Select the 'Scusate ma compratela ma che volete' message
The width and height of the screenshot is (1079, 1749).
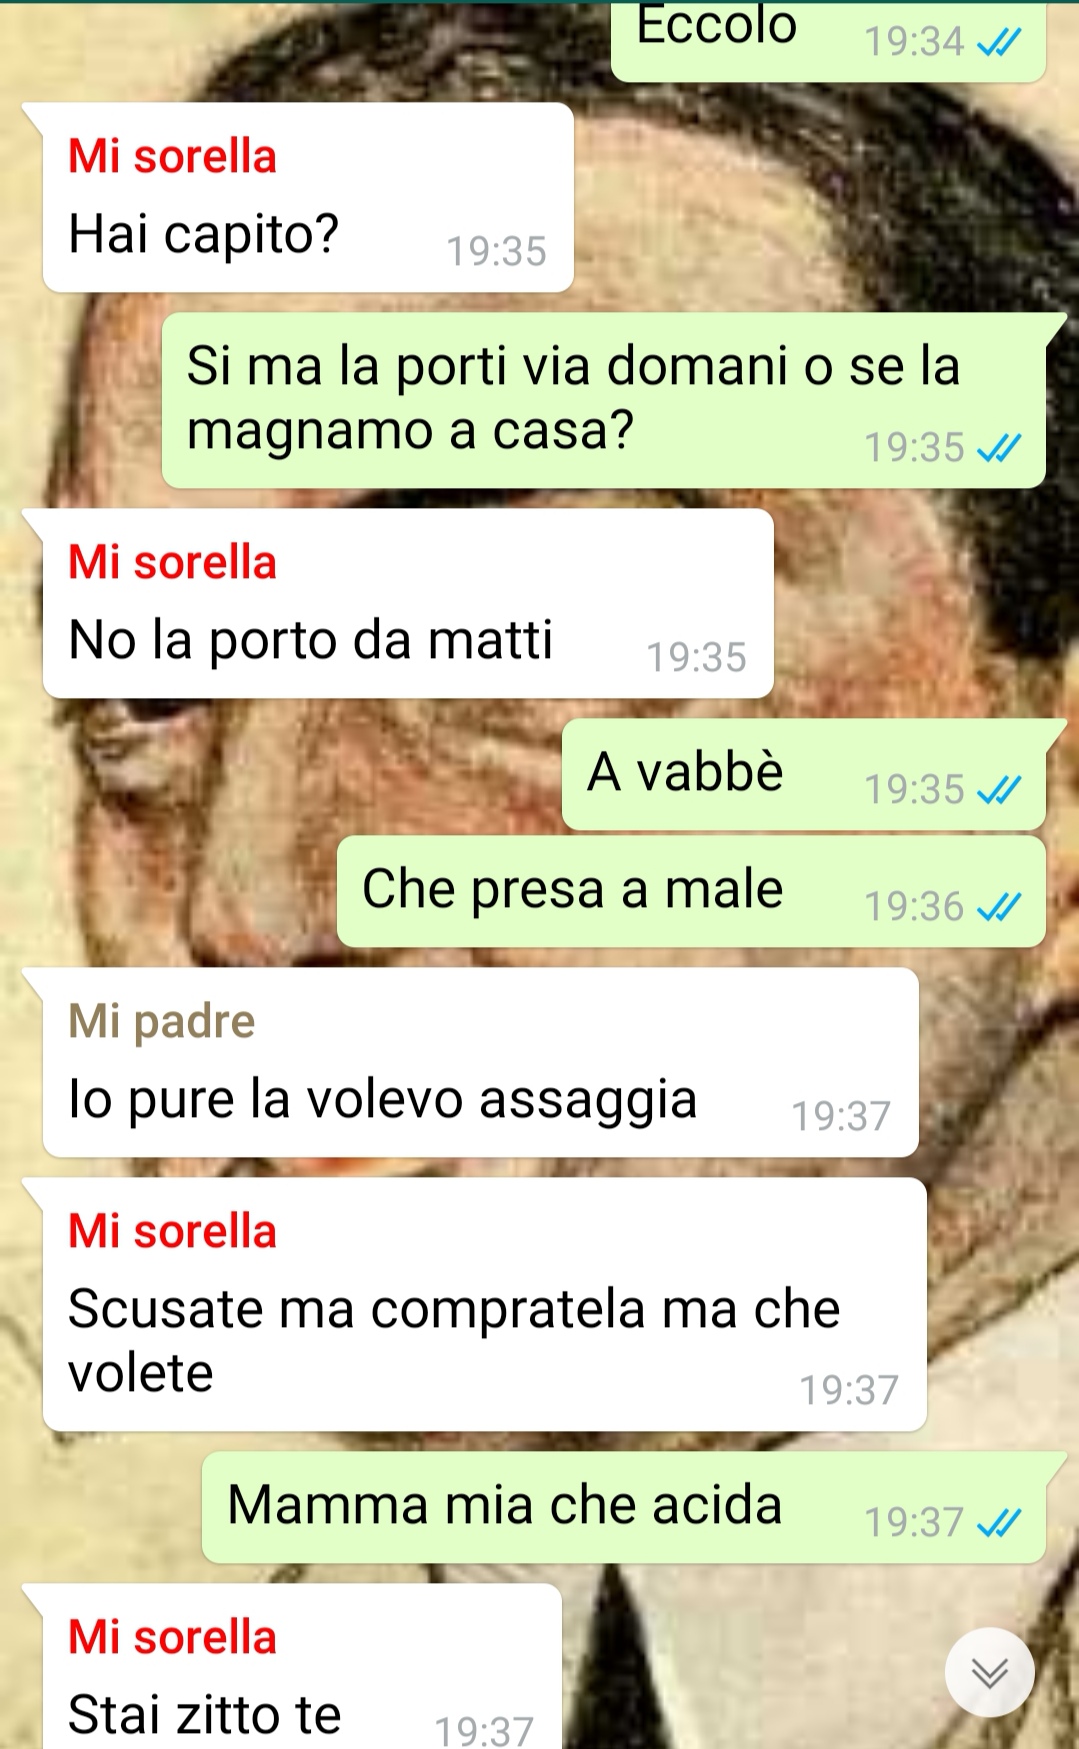(484, 1305)
